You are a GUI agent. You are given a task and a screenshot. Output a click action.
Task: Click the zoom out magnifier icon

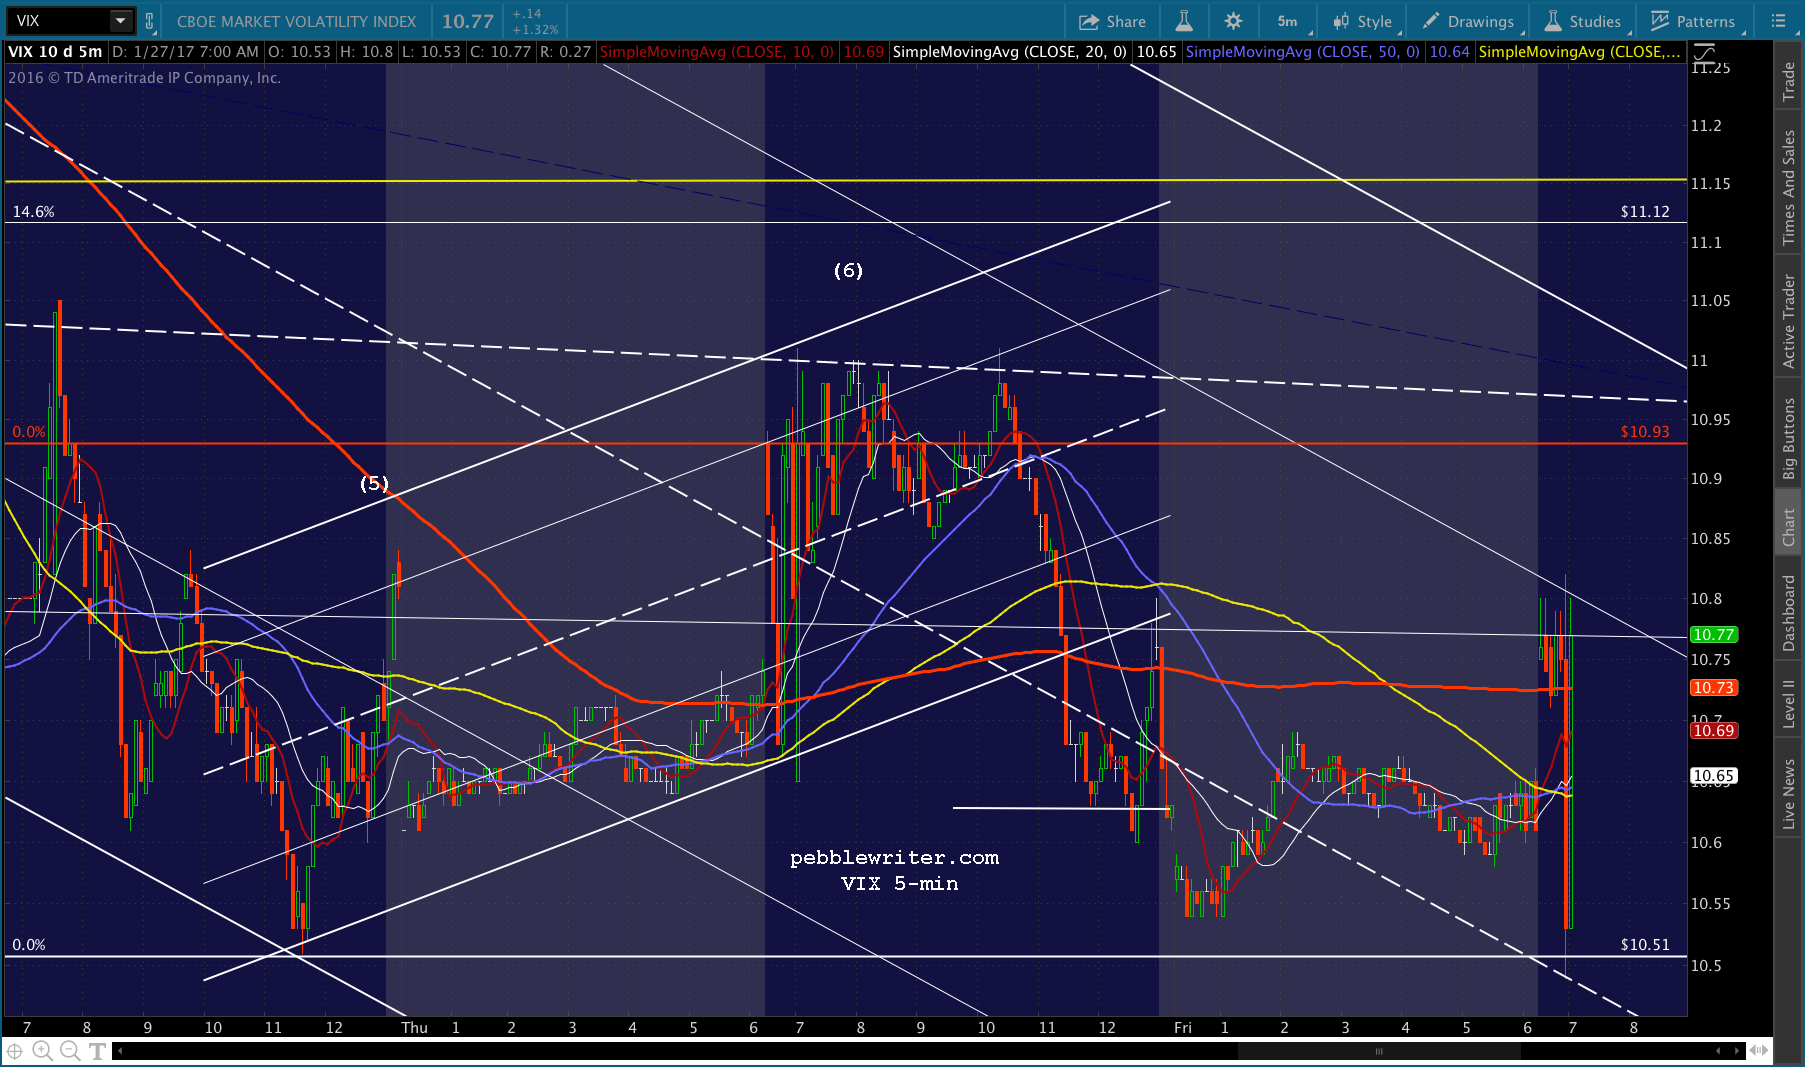[x=69, y=1050]
